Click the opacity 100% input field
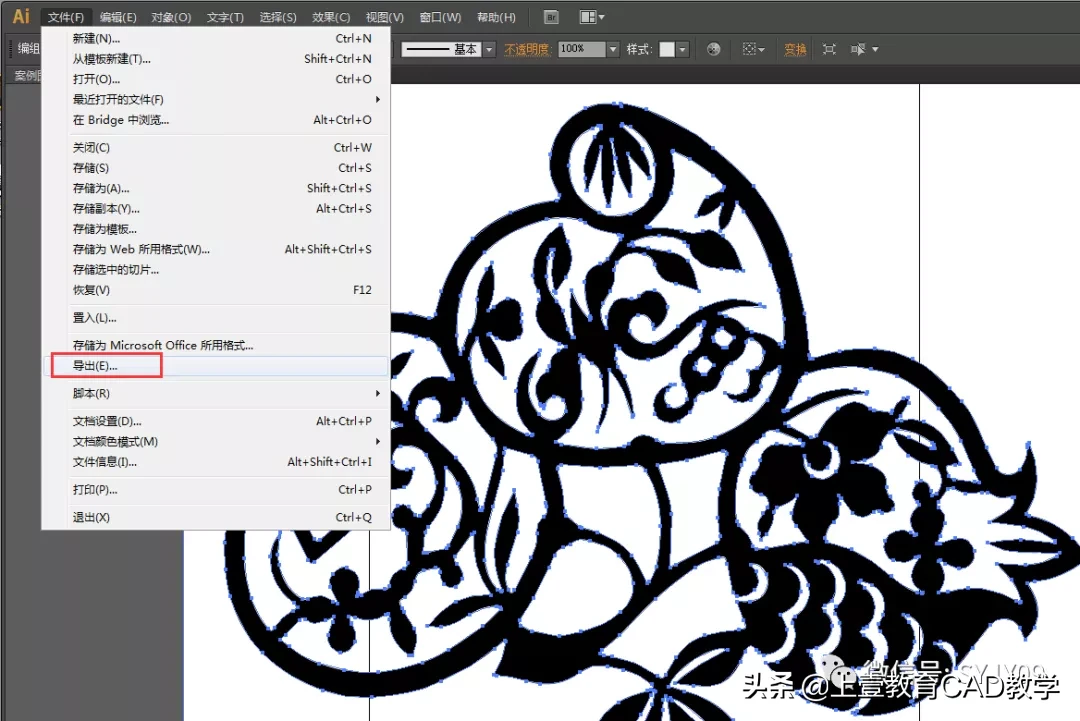The image size is (1080, 721). point(582,49)
